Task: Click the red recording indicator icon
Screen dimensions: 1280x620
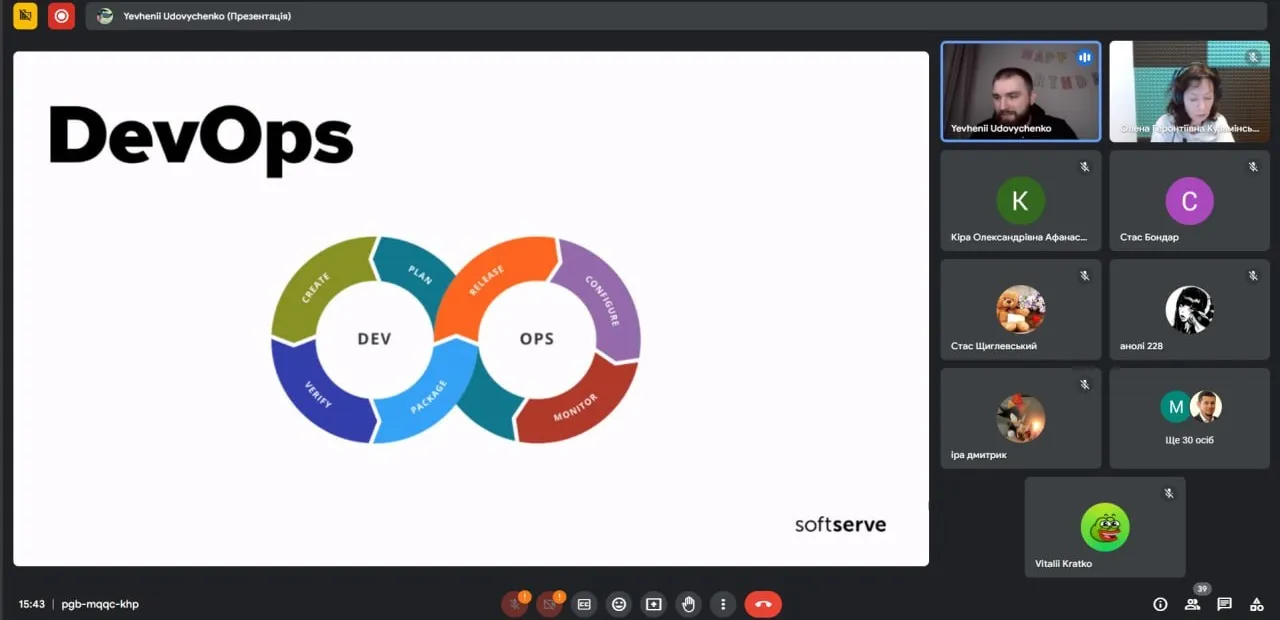Action: tap(61, 16)
